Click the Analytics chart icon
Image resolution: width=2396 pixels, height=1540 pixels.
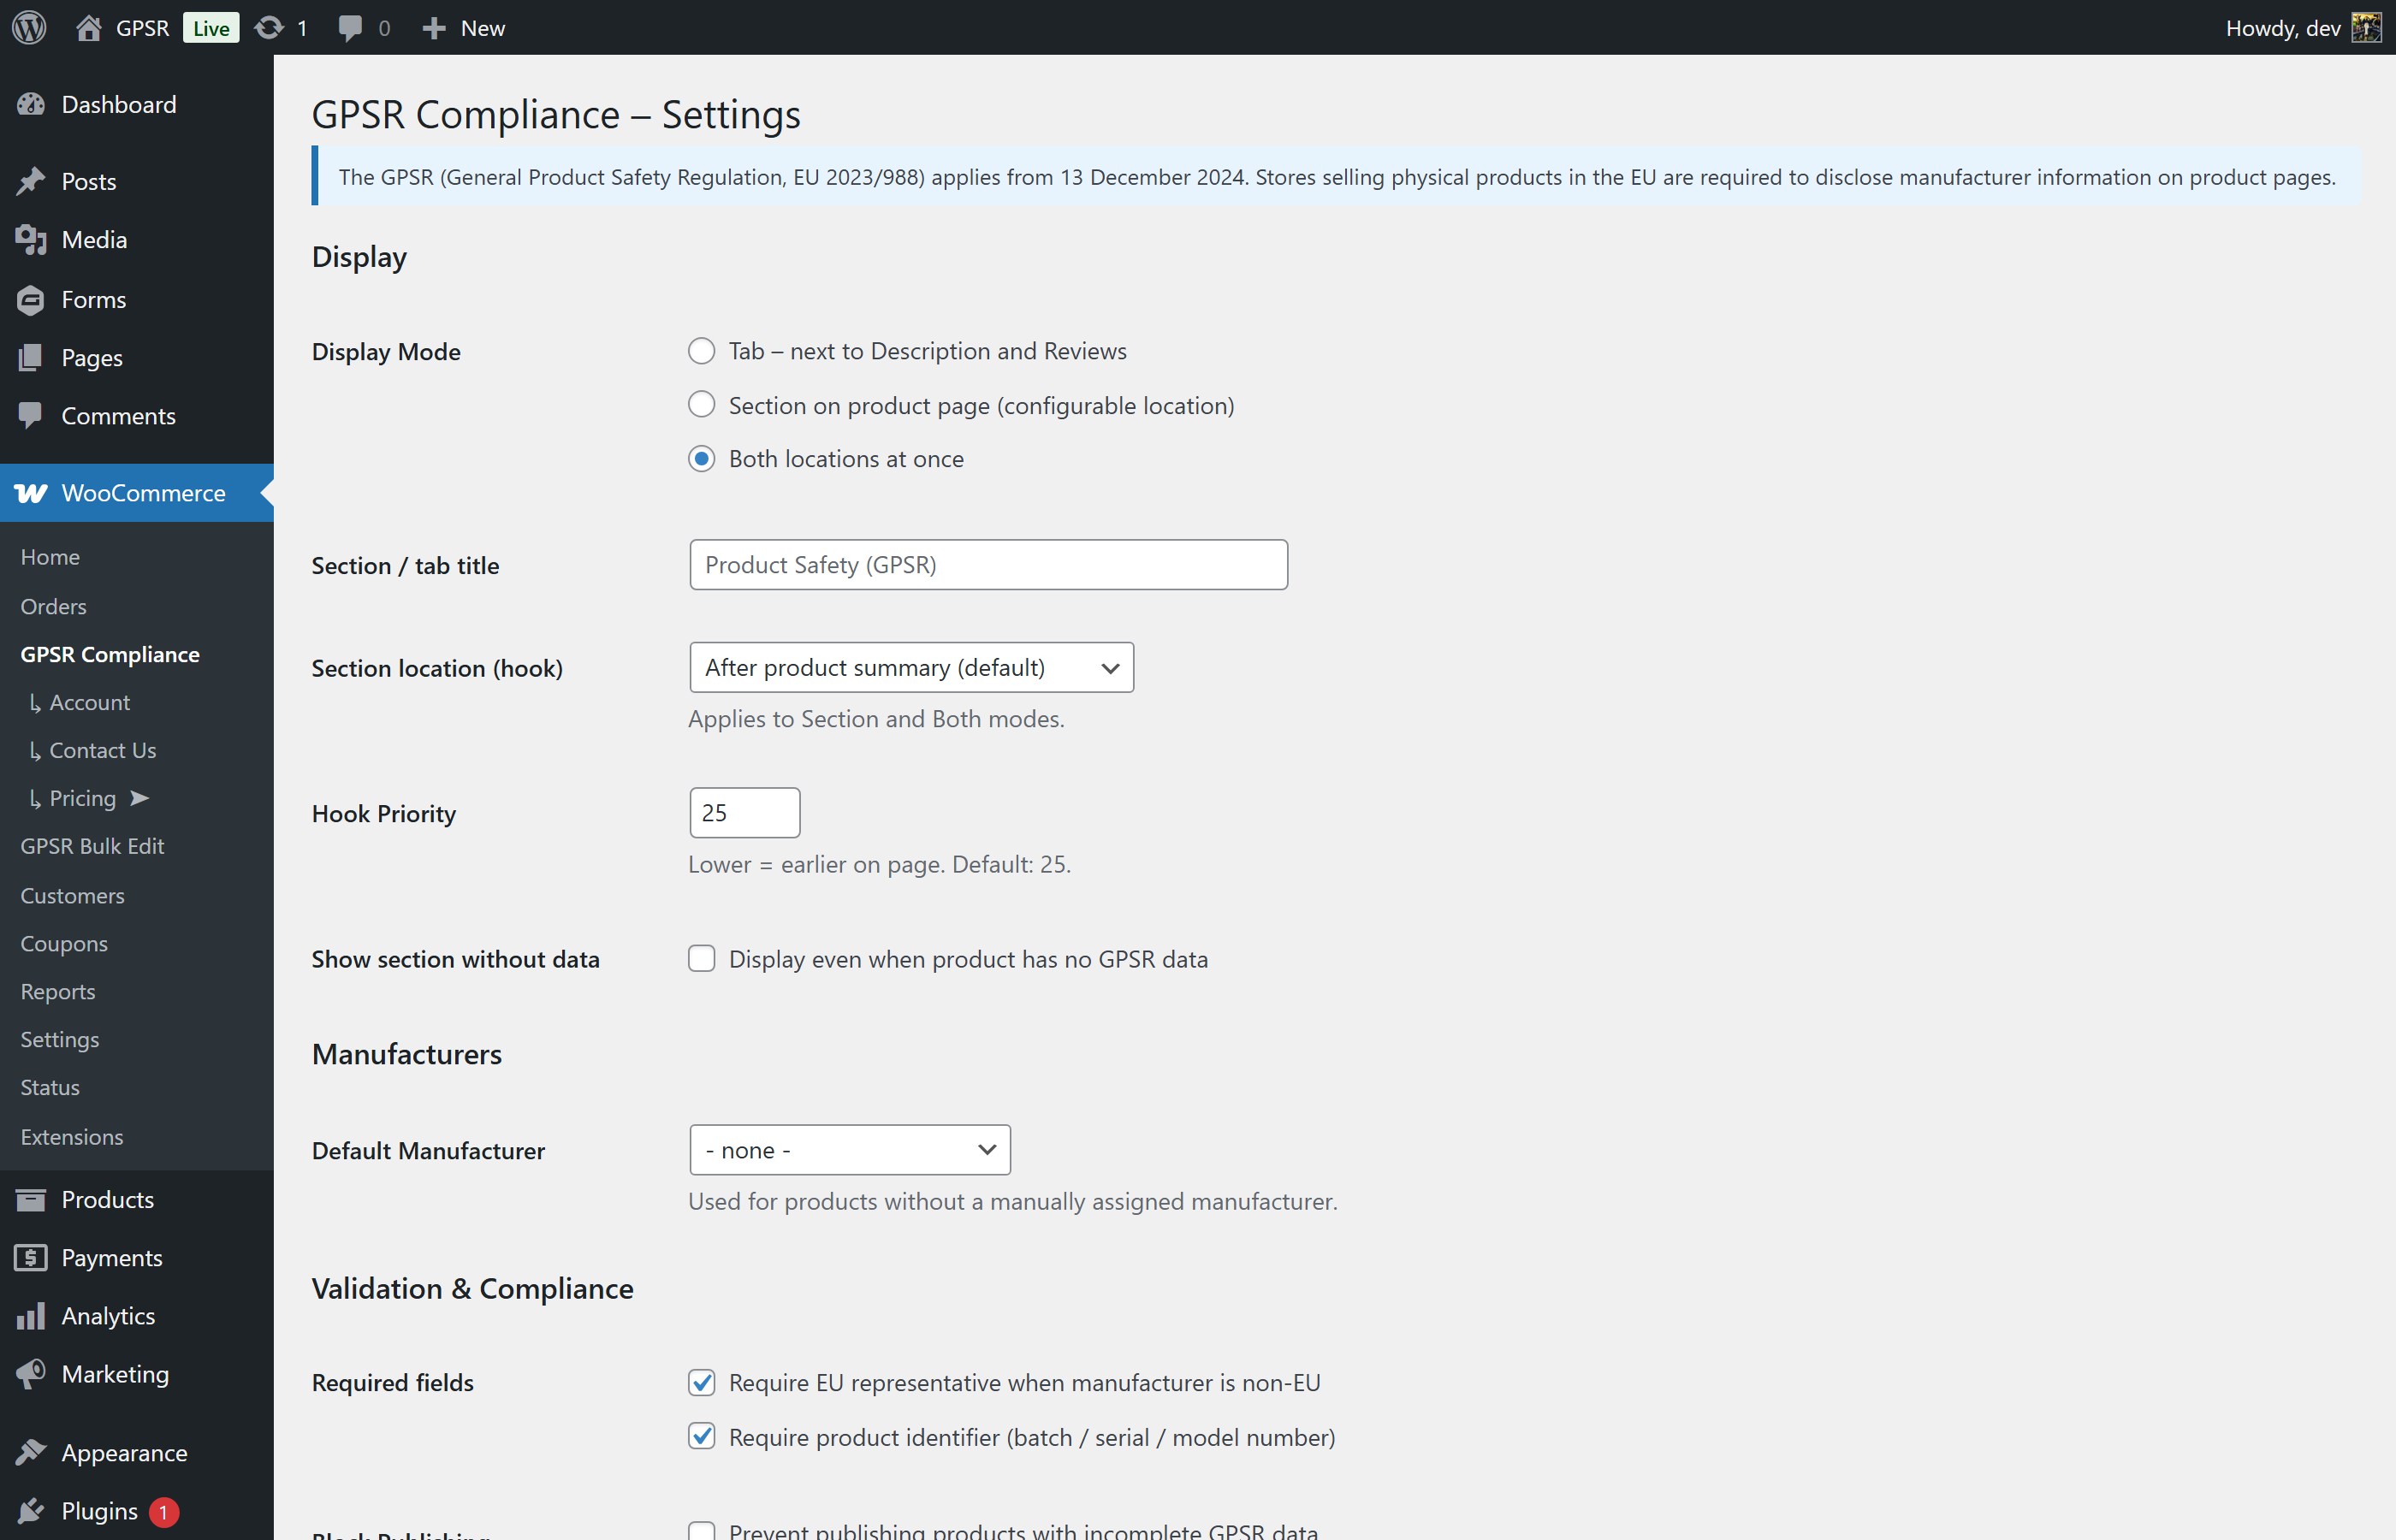click(x=31, y=1315)
